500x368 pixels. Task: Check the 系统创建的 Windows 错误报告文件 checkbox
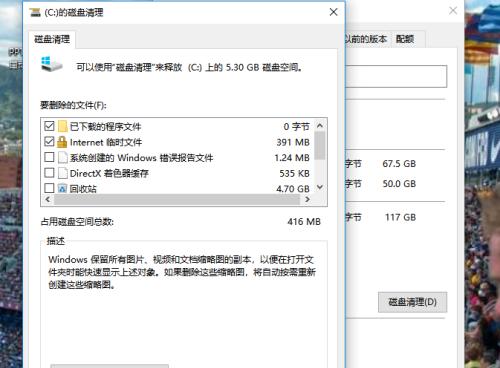[x=49, y=157]
